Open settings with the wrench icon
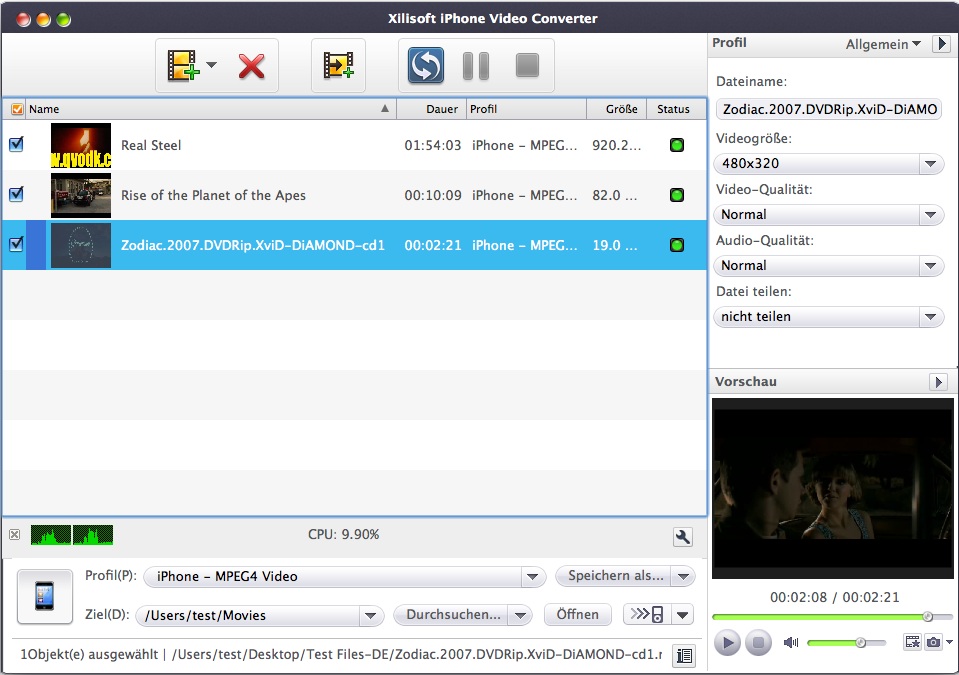Screen dimensions: 959x675 coord(683,537)
